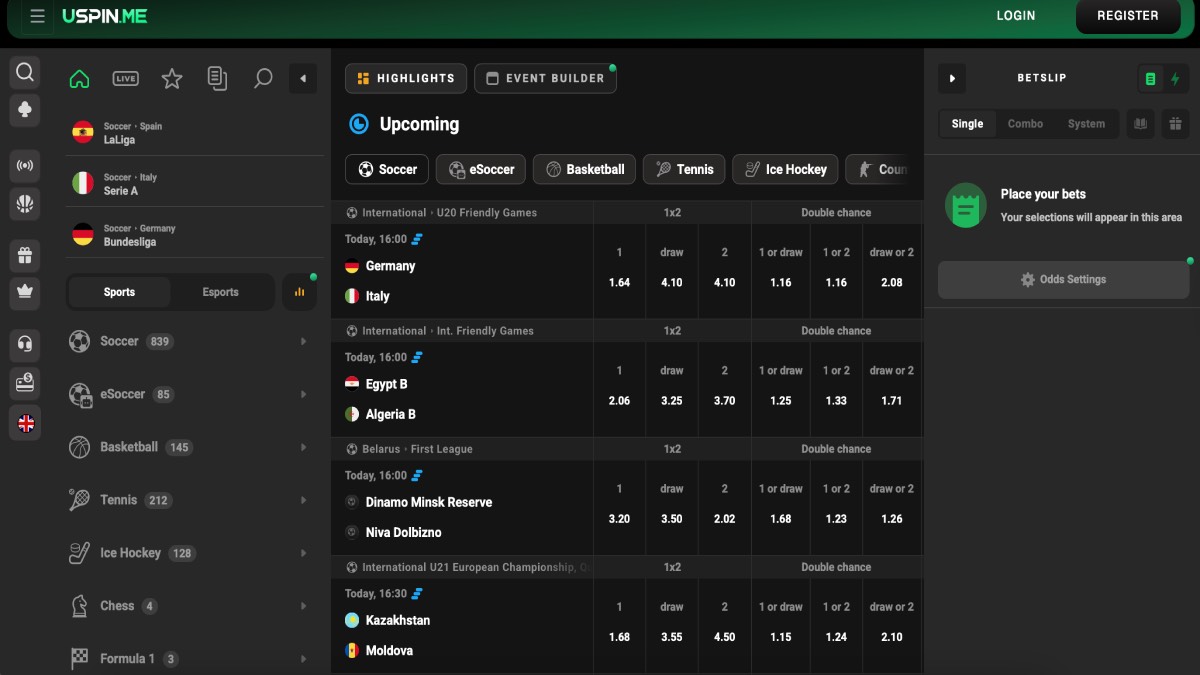Collapse the sports sidebar with left arrow
Screen dimensions: 1200x675
click(x=303, y=79)
